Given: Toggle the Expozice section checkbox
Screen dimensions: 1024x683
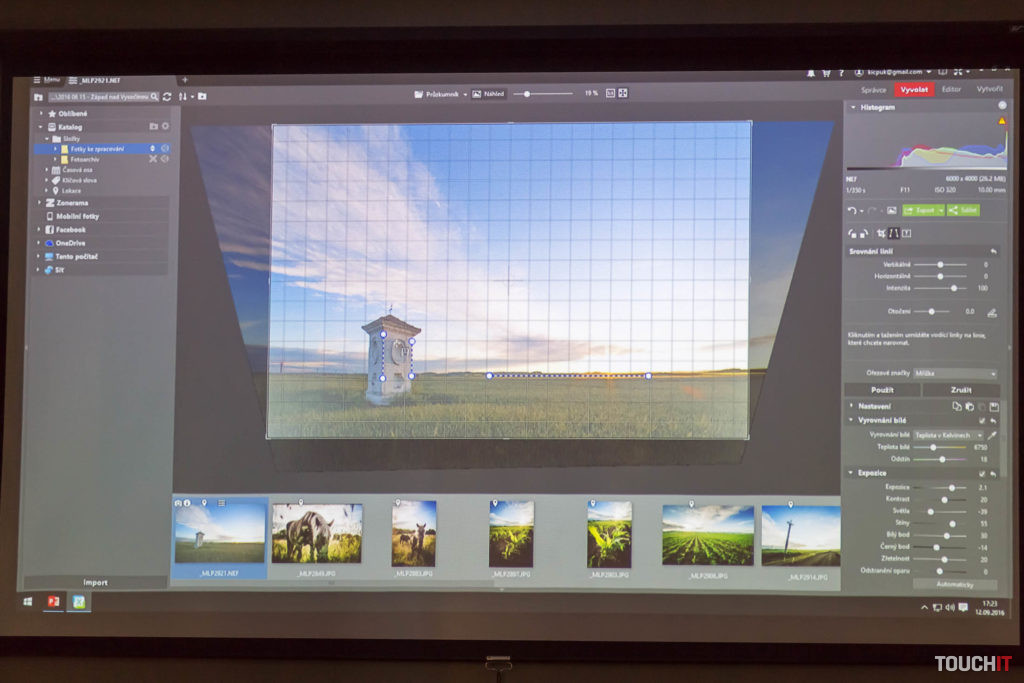Looking at the screenshot, I should [x=981, y=473].
